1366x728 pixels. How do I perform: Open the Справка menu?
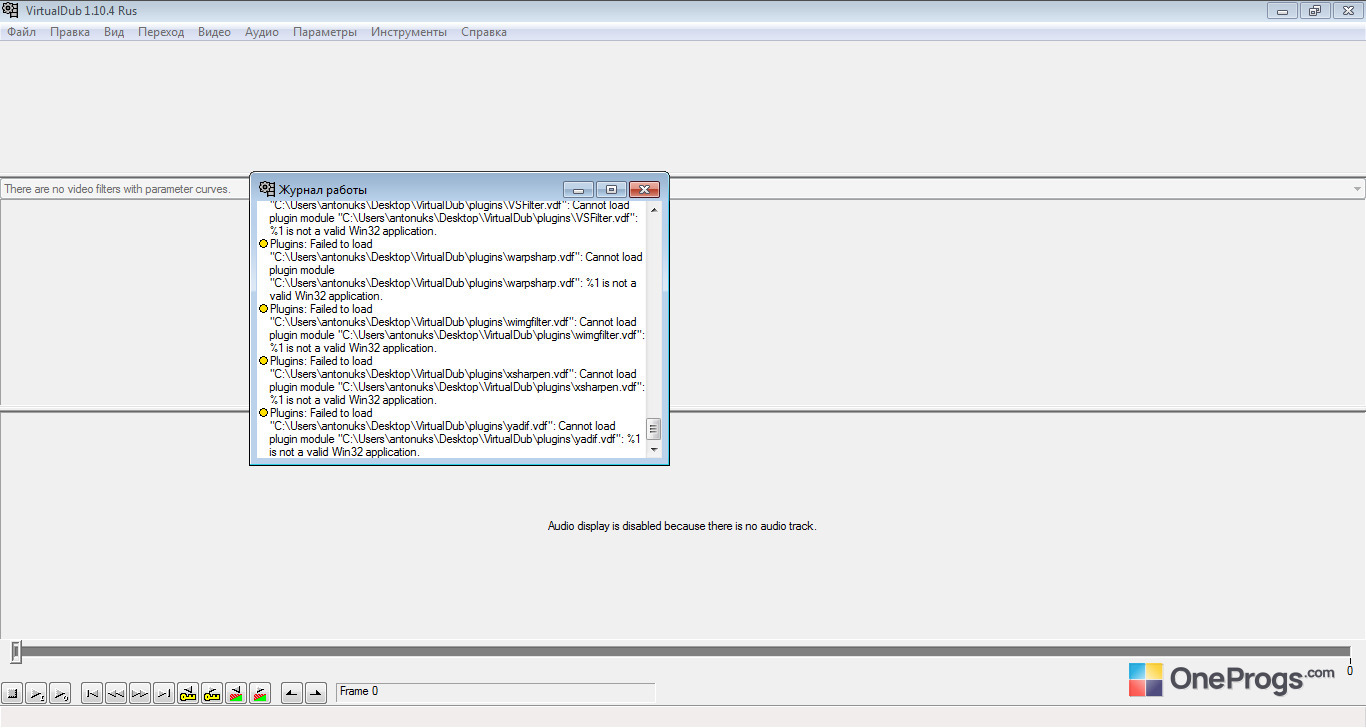tap(484, 32)
